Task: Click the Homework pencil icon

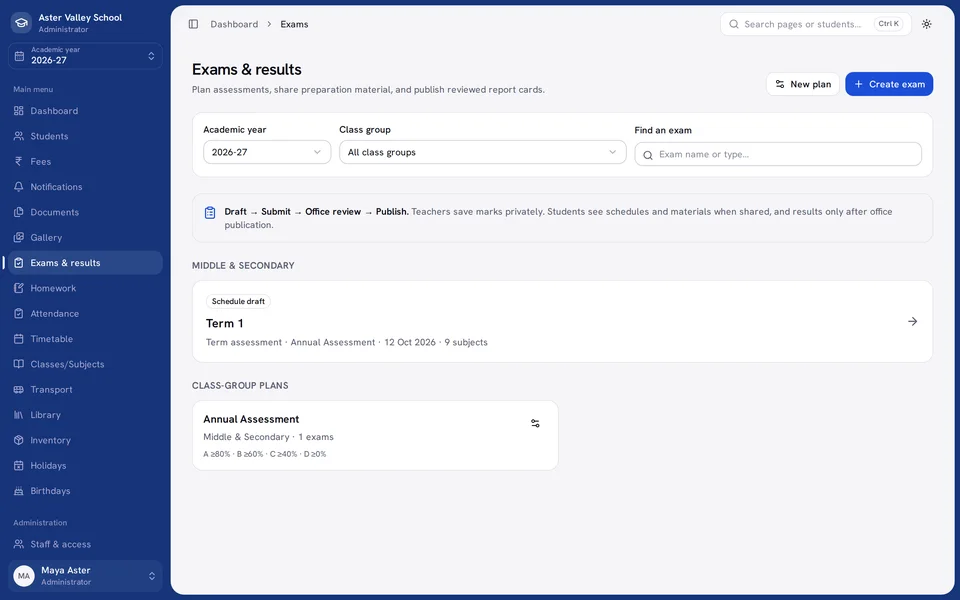Action: pyautogui.click(x=18, y=288)
